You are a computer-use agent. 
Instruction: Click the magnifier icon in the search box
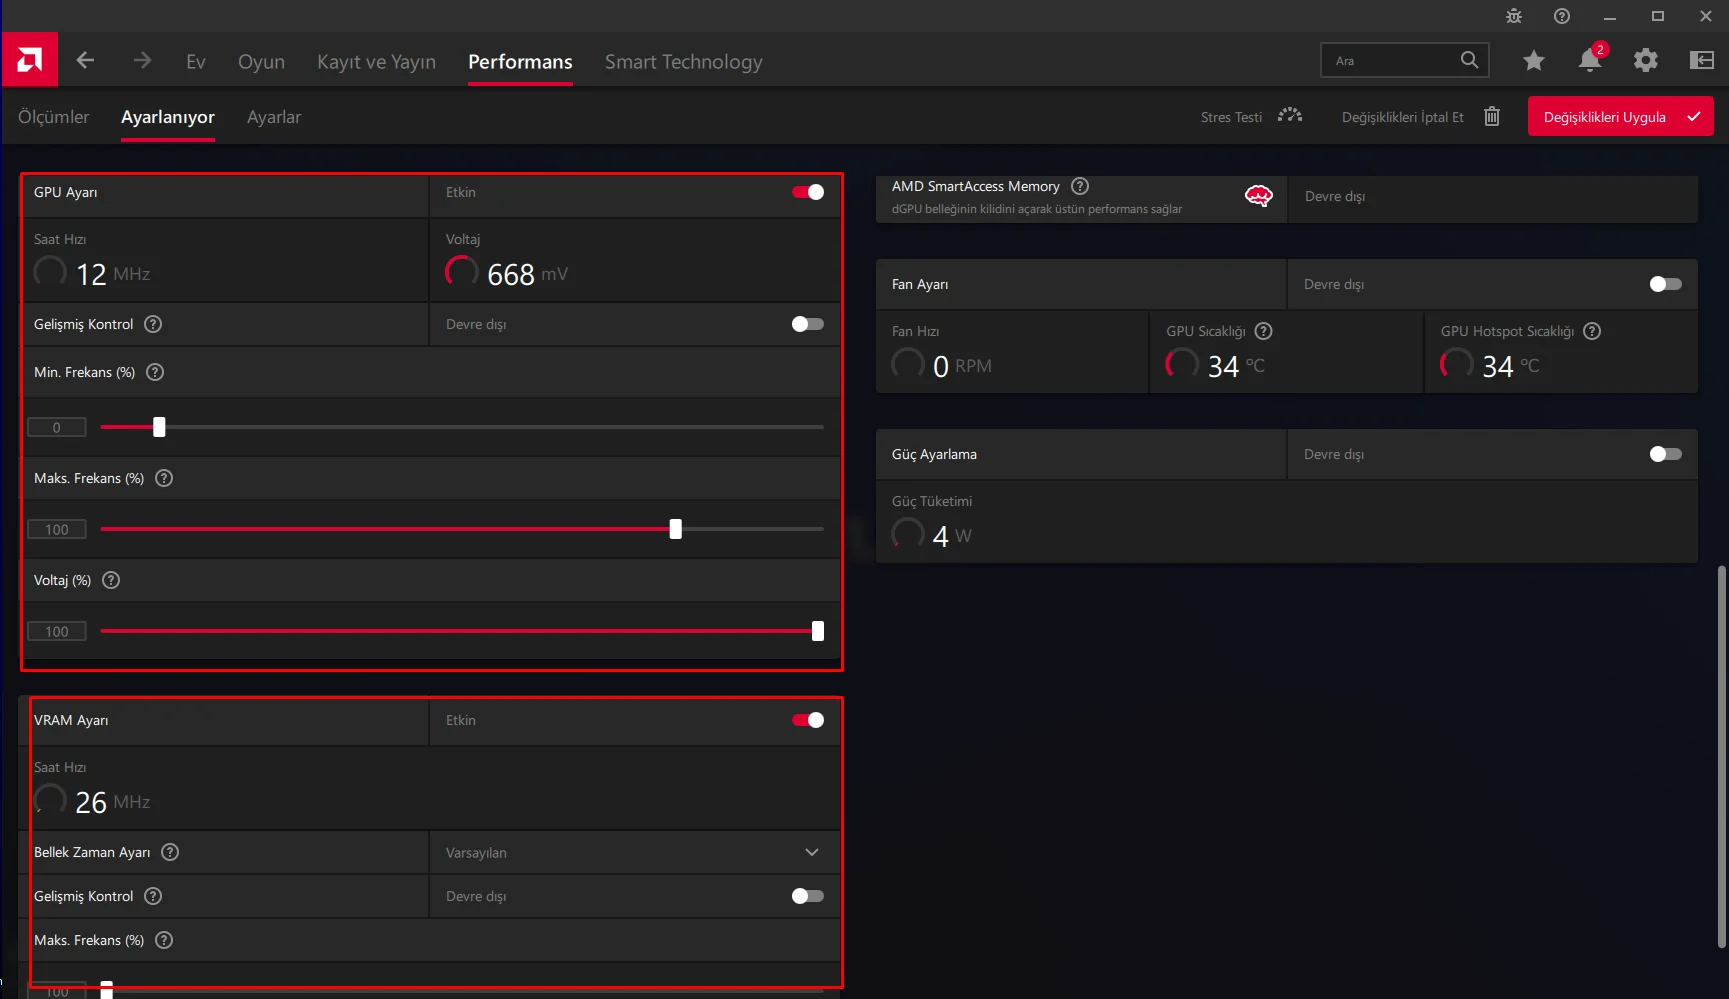click(x=1468, y=60)
